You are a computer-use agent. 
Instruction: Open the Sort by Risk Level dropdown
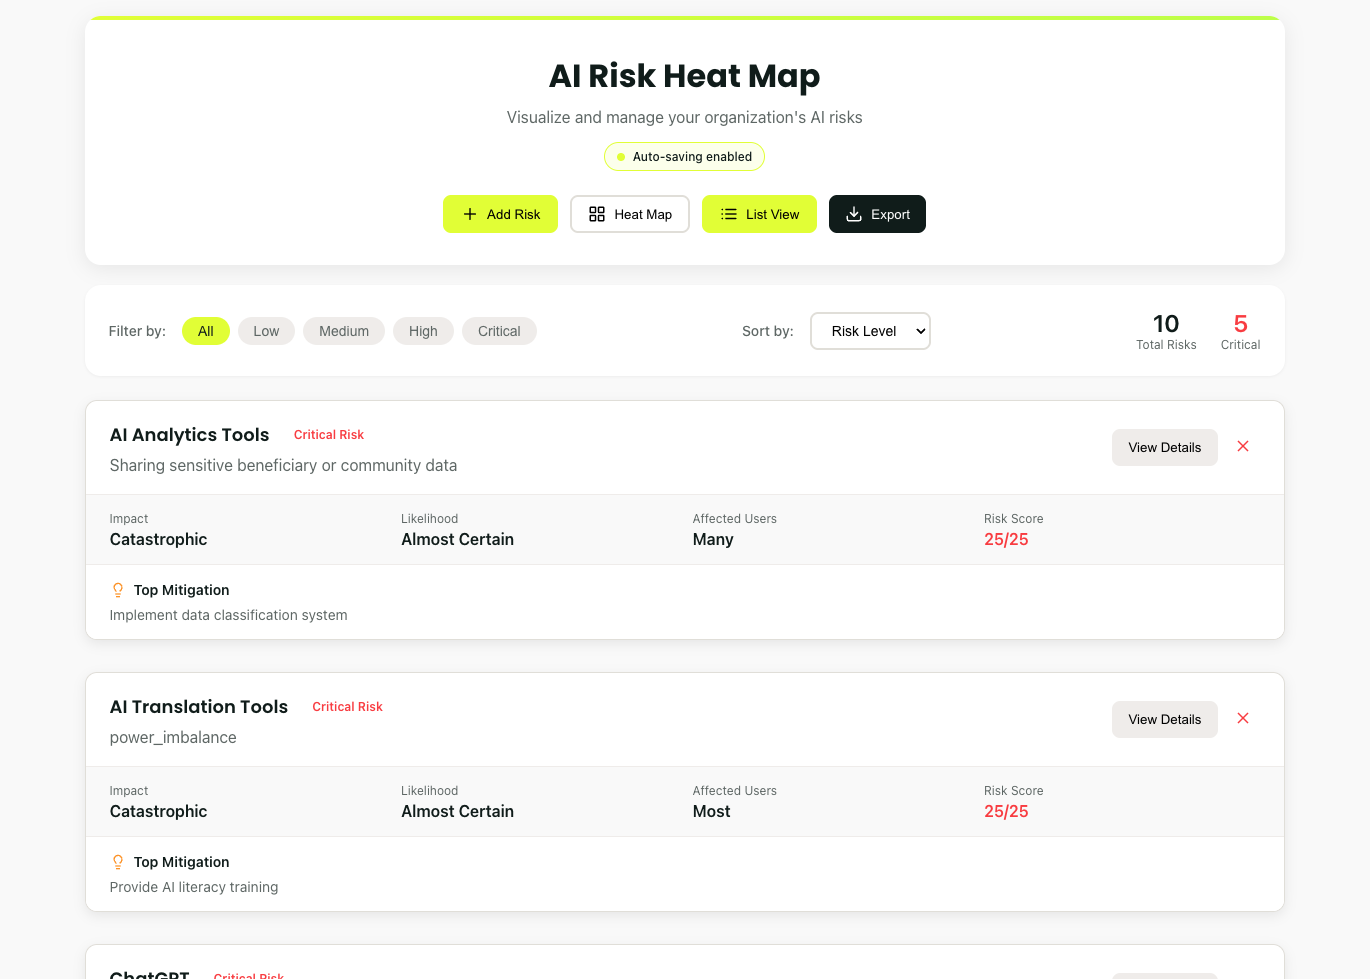click(870, 331)
